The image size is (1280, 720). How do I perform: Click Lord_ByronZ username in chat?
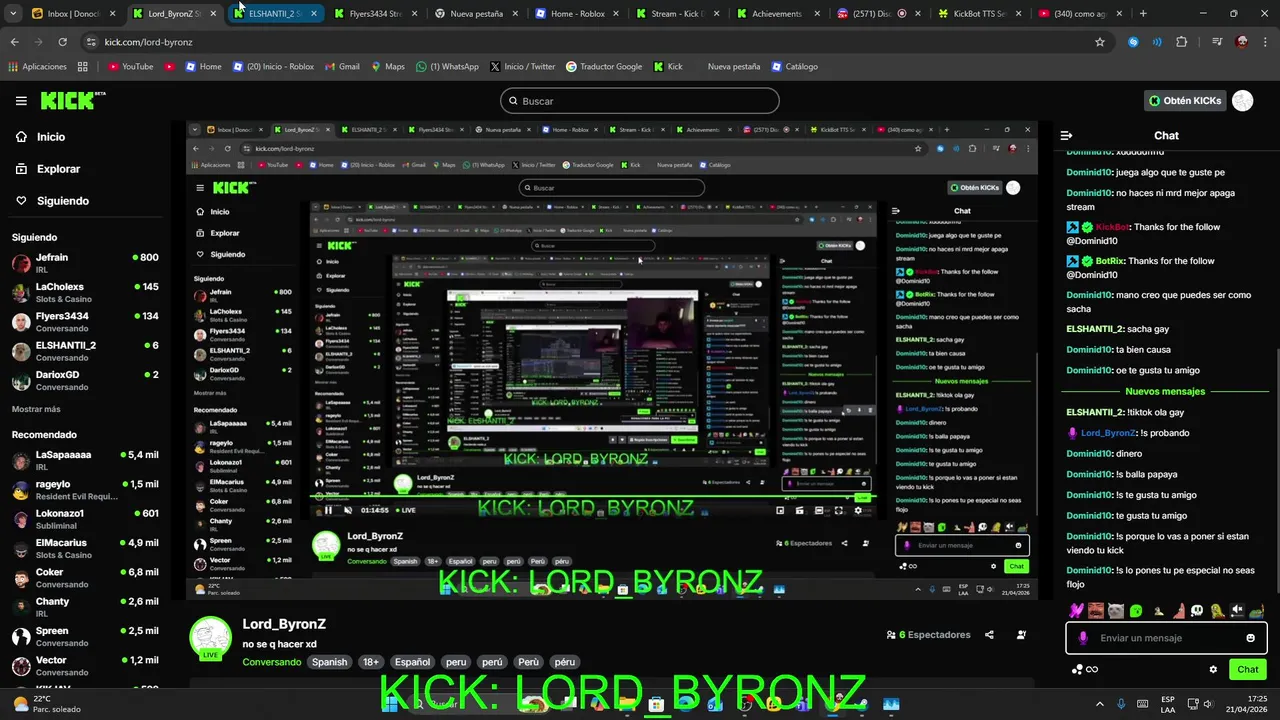1107,433
